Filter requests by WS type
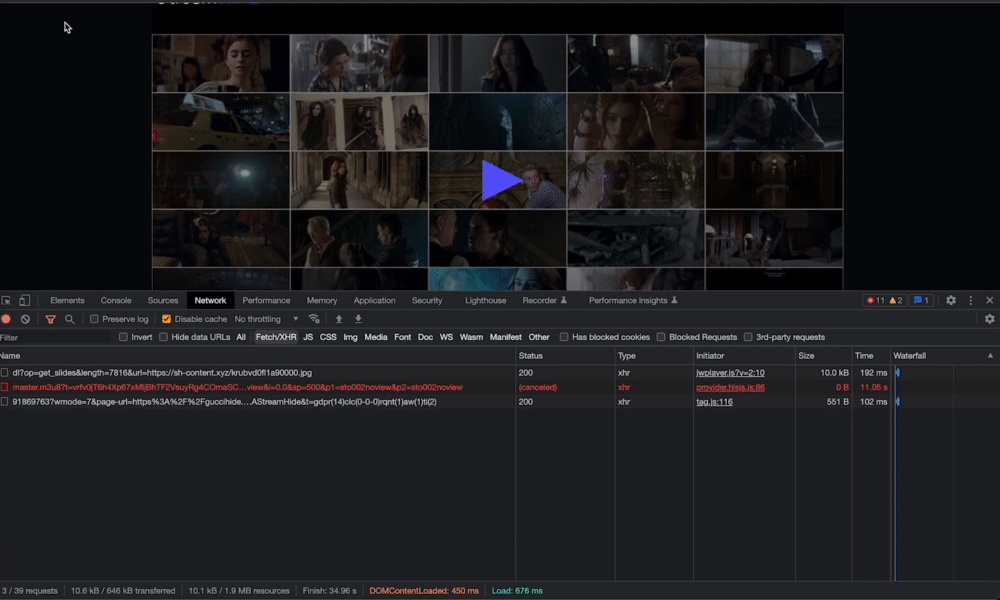Screen dimensions: 1000x600 click(446, 337)
